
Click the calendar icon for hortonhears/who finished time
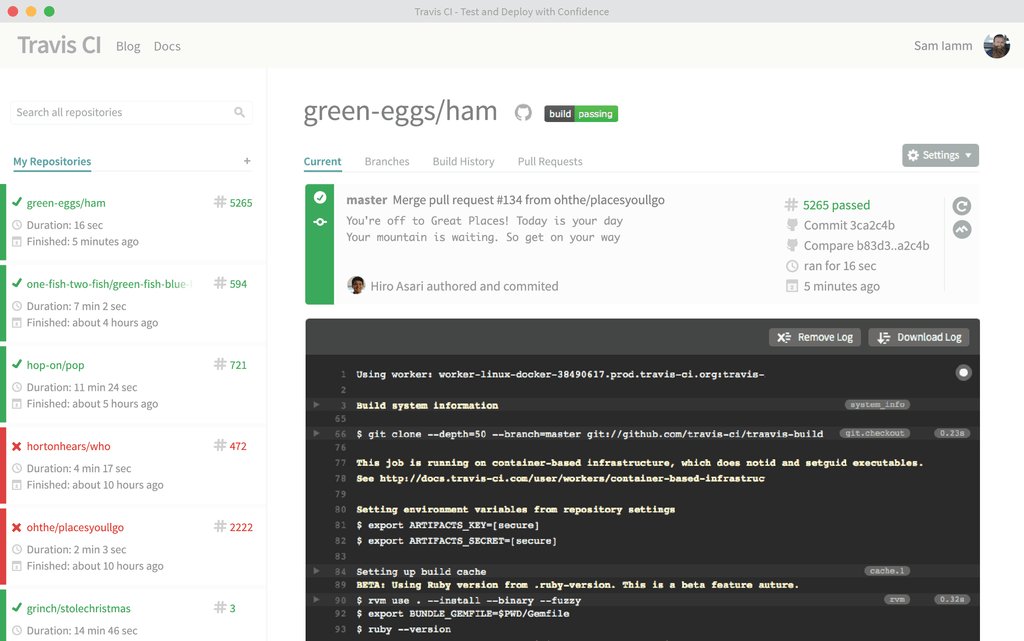(x=17, y=485)
